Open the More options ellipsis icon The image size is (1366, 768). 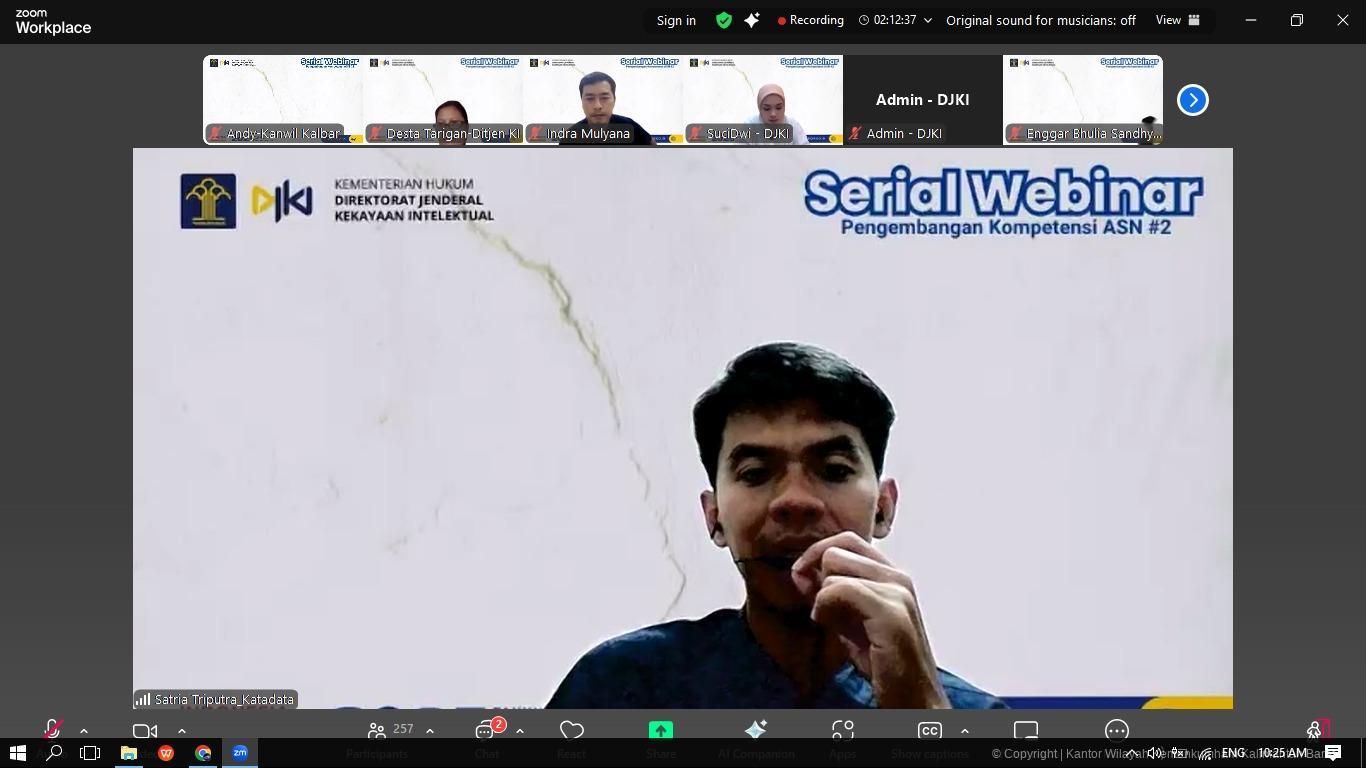(x=1116, y=730)
